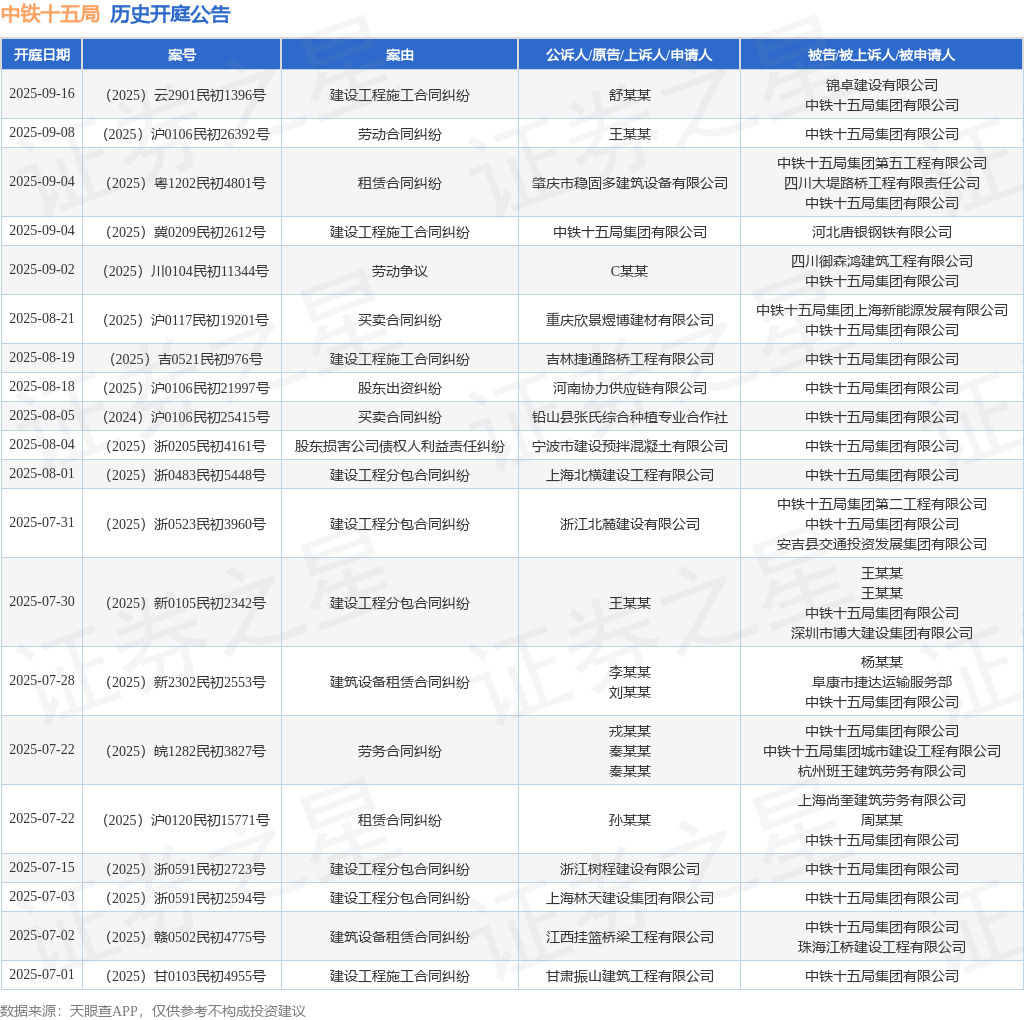Click plaintiff 浙江树程建设有限公司
1024x1020 pixels.
[x=630, y=870]
